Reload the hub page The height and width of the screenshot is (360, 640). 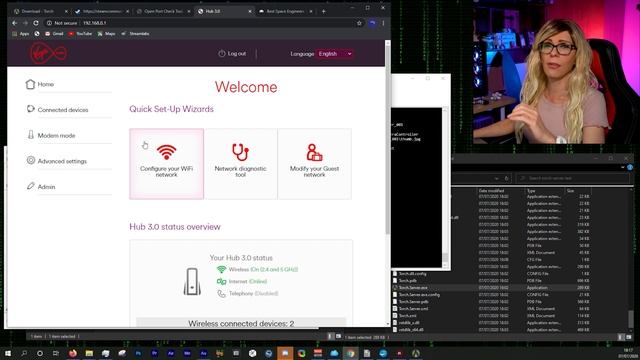coord(36,23)
